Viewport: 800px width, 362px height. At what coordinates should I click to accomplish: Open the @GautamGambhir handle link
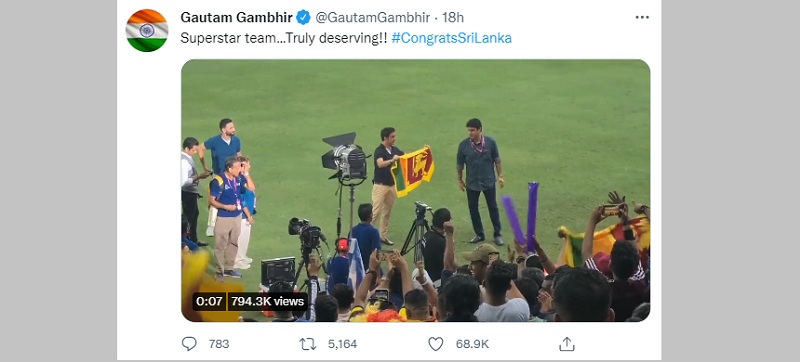click(372, 17)
